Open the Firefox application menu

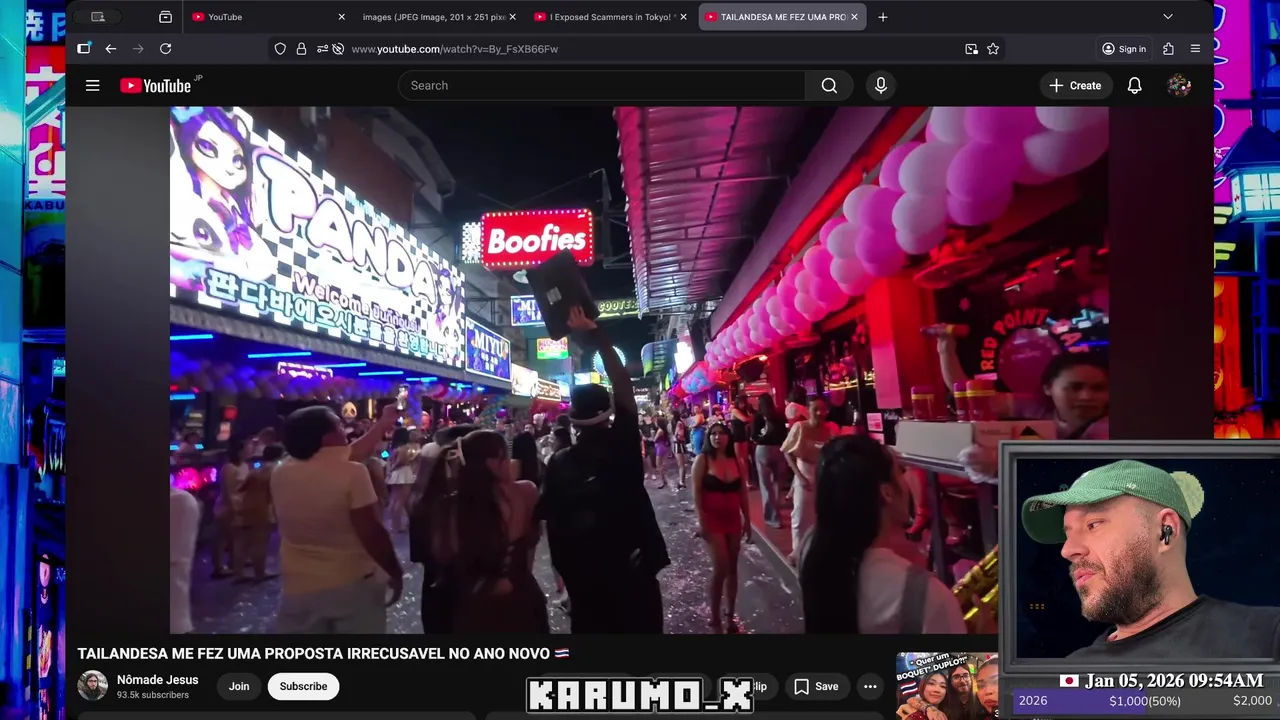(1195, 49)
